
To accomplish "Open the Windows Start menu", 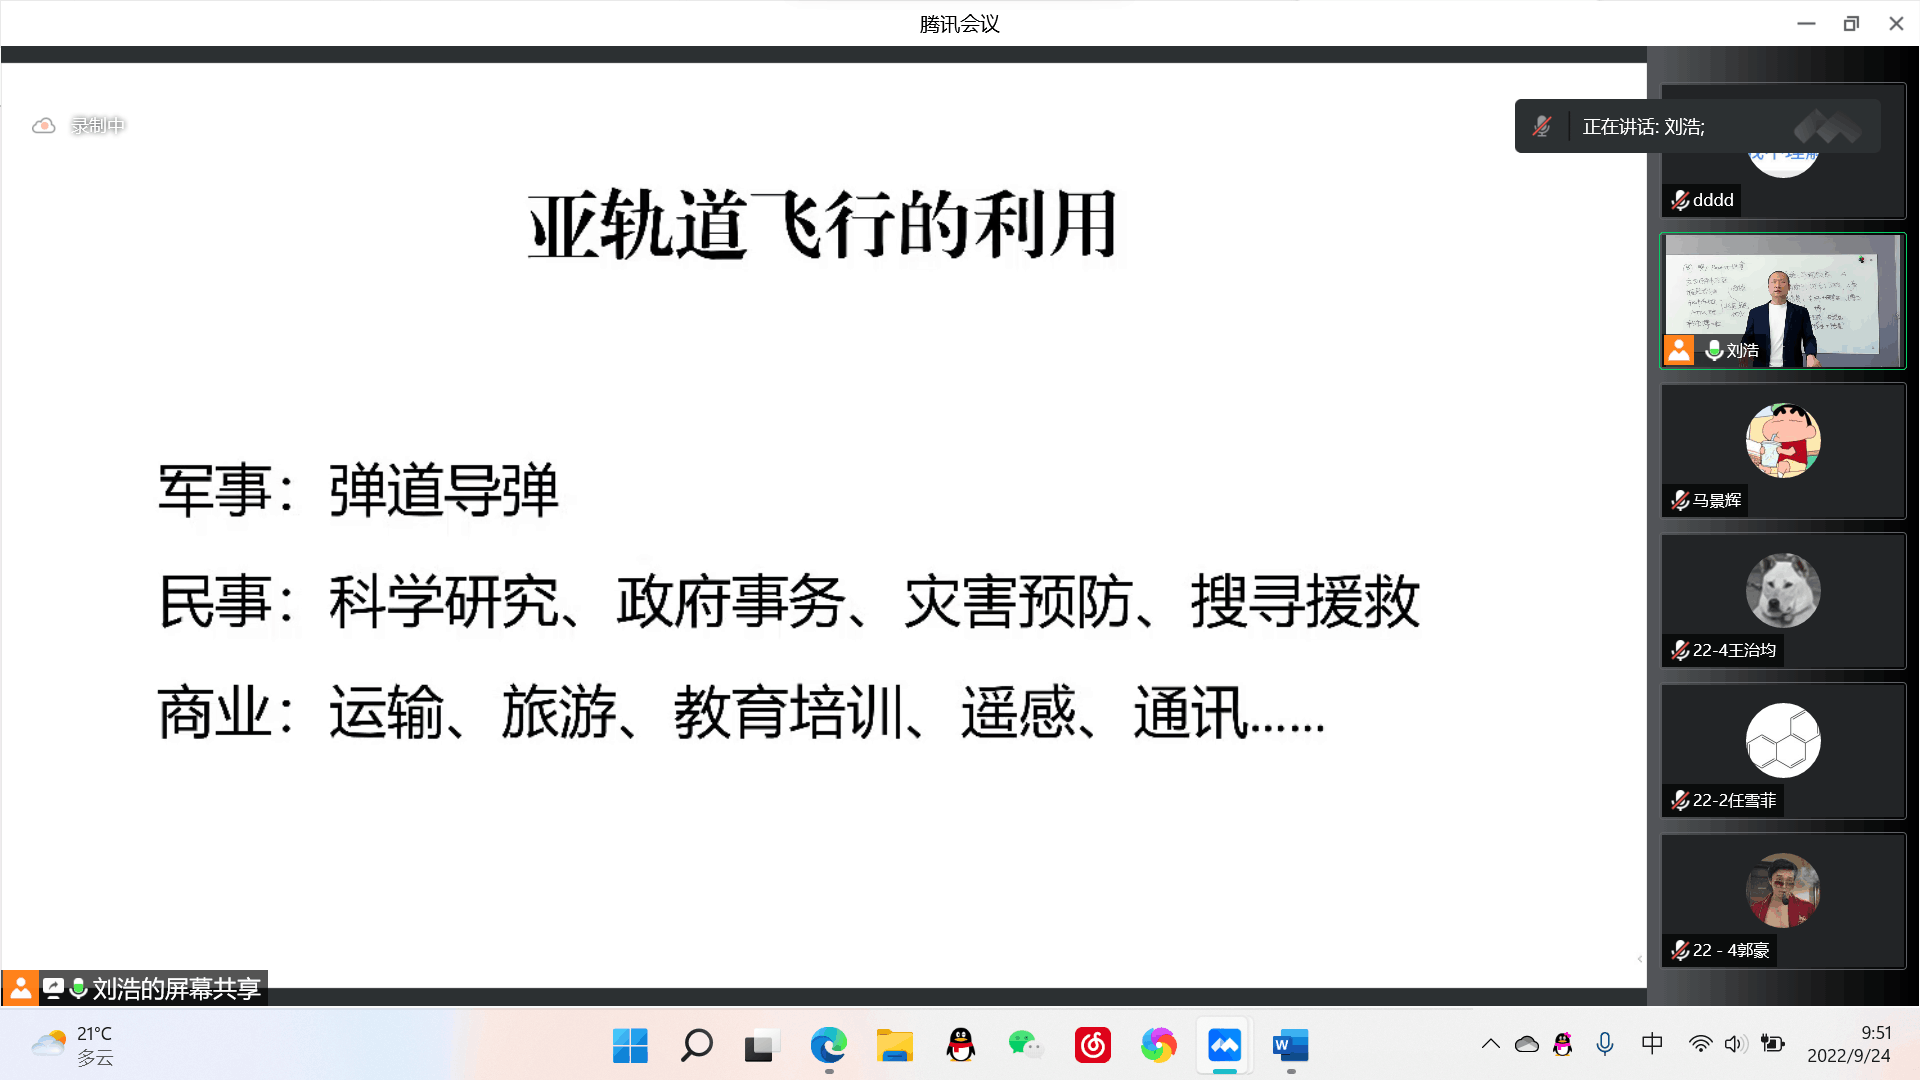I will click(630, 1046).
